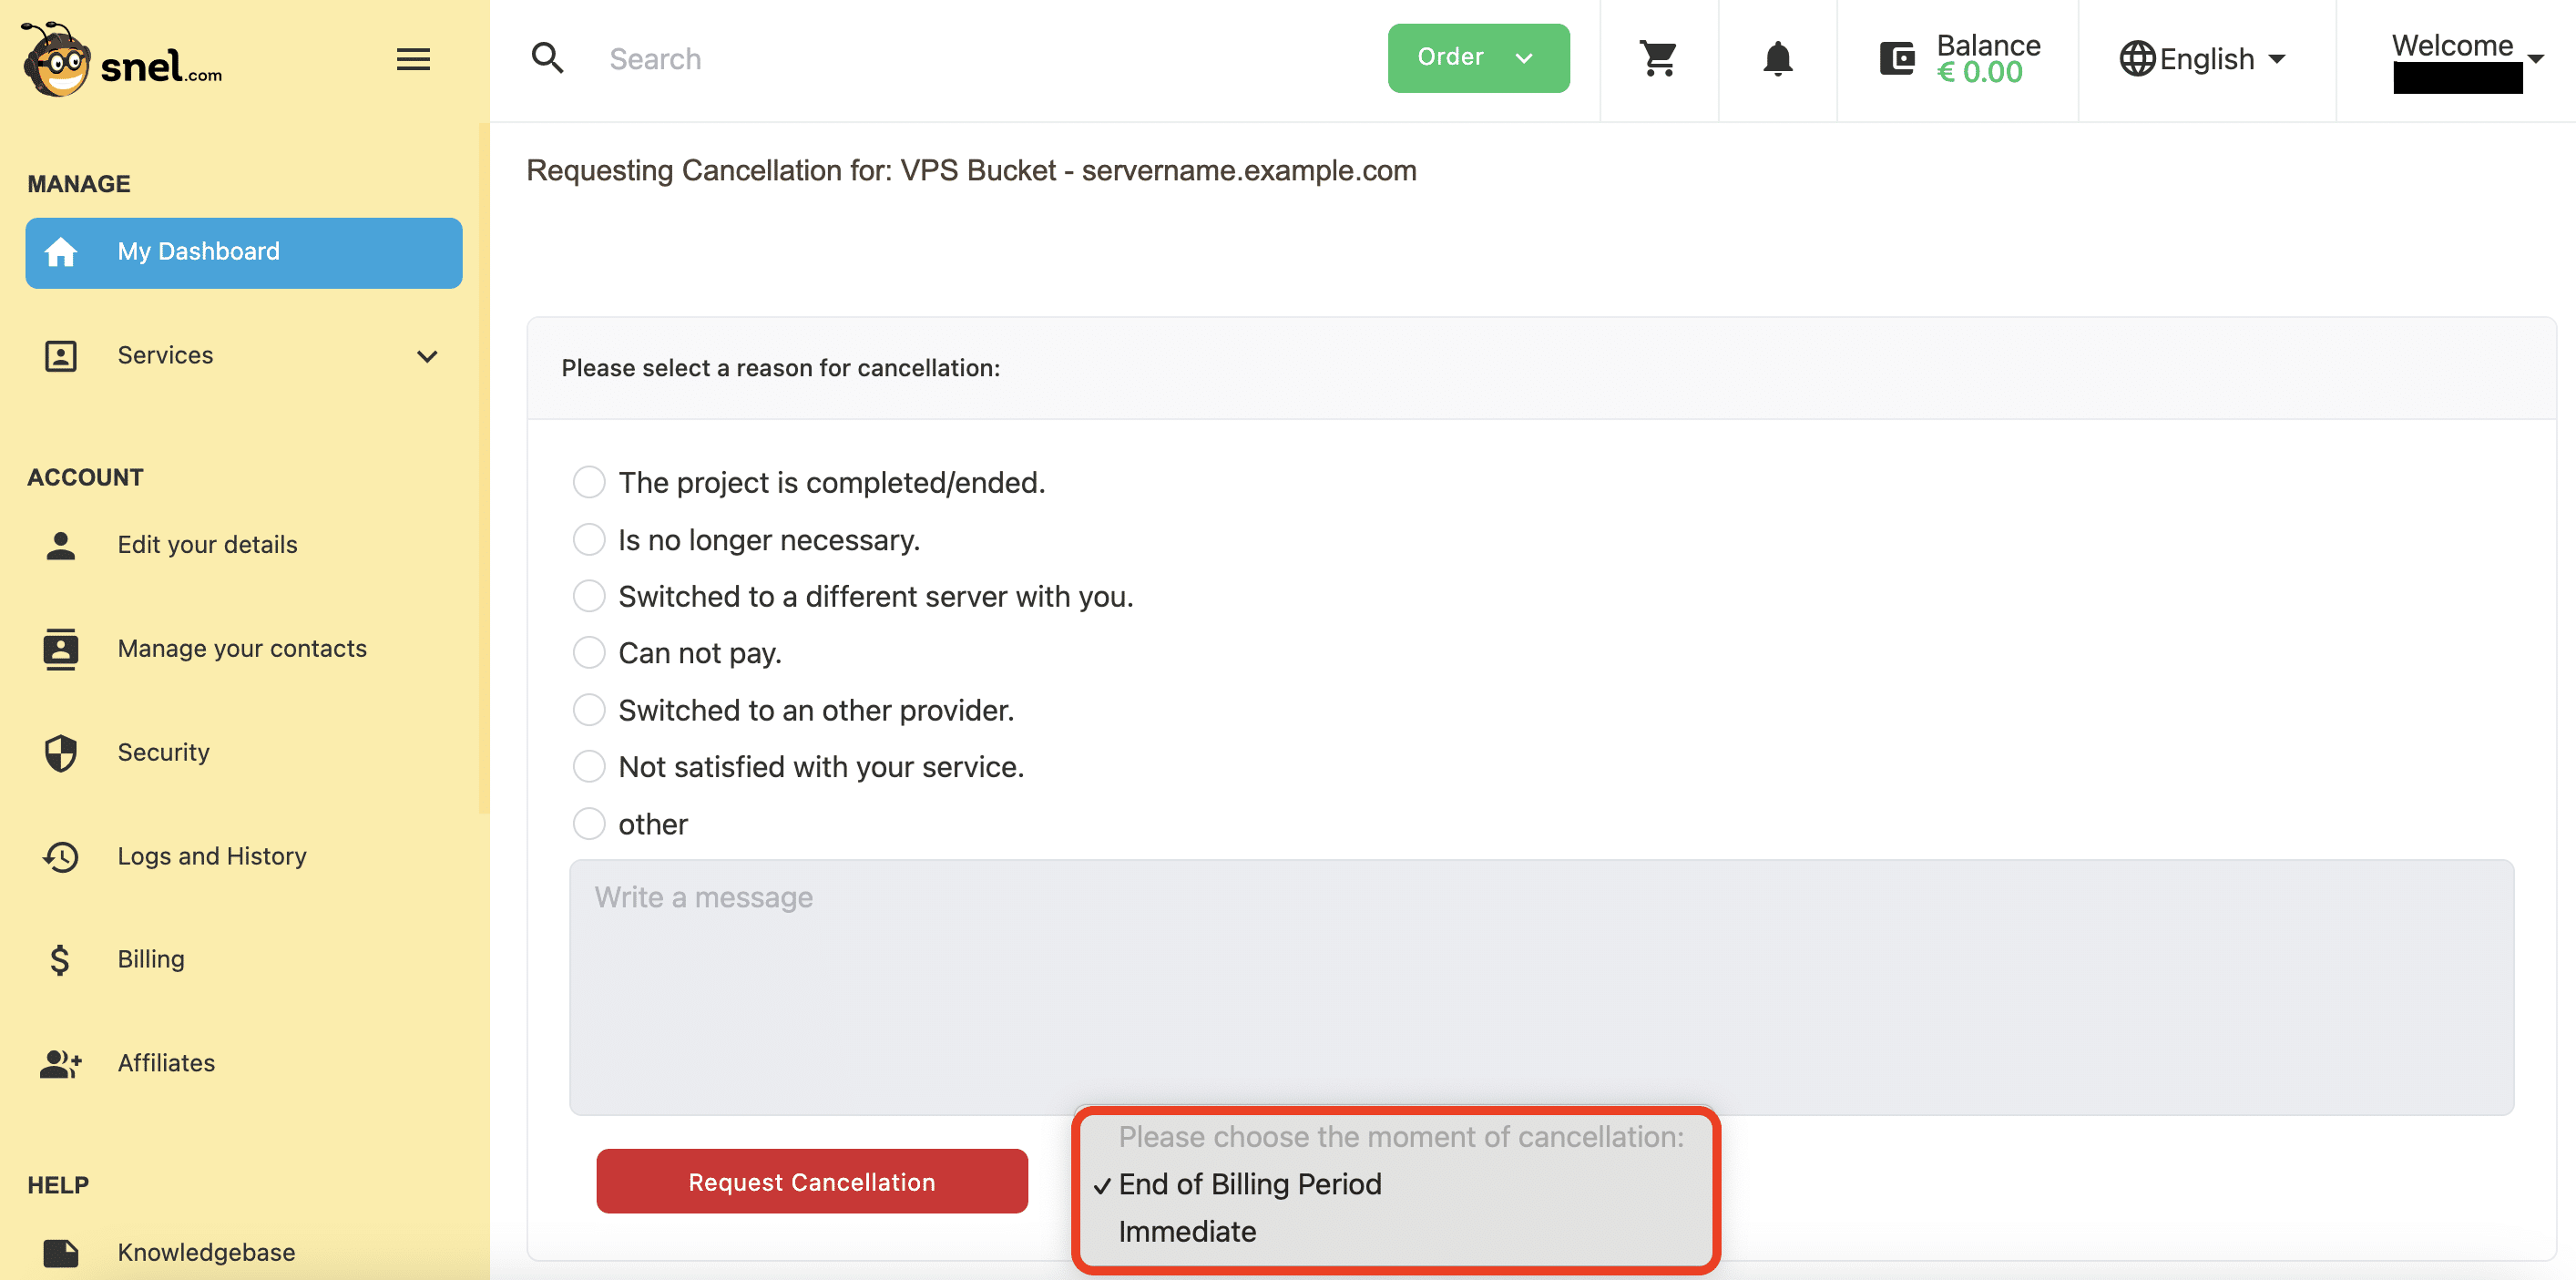Open notifications bell

coord(1777,59)
